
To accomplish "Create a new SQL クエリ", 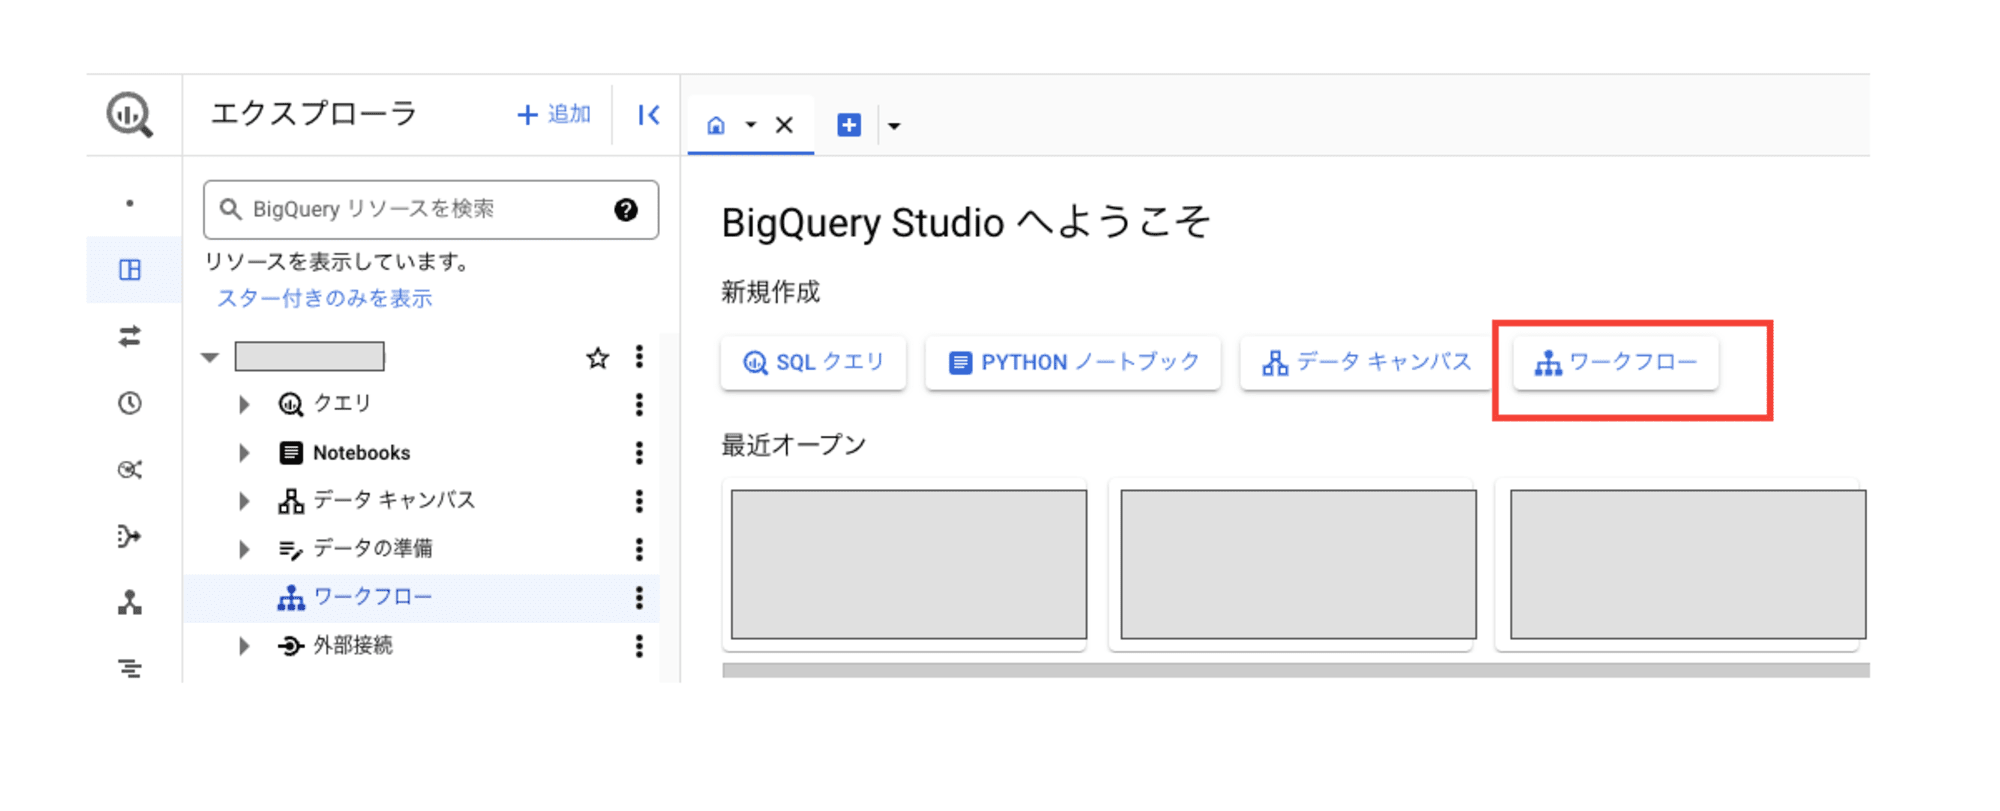I will (x=813, y=362).
